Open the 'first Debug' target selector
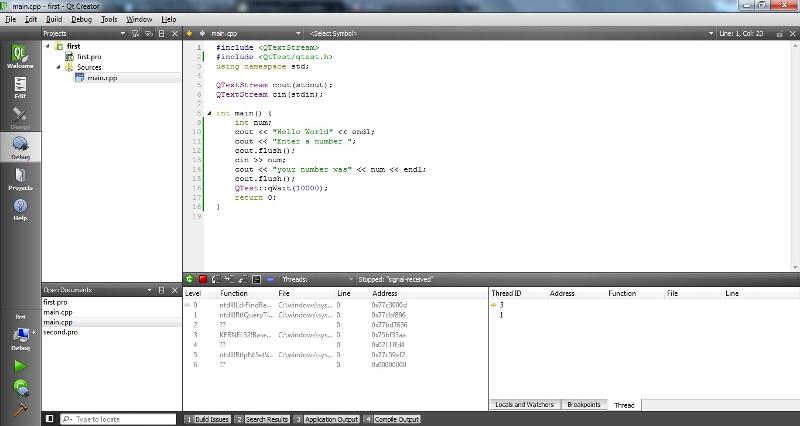800x426 pixels. [20, 332]
